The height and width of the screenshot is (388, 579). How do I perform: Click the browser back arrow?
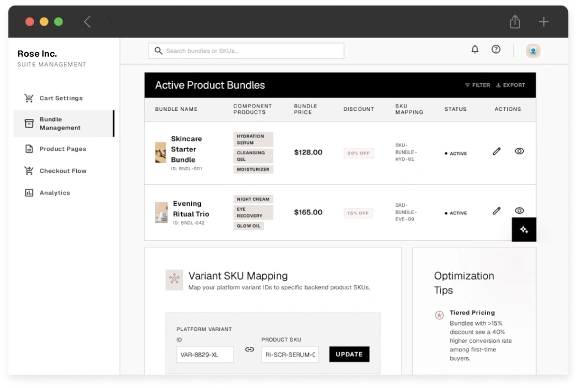tap(87, 22)
